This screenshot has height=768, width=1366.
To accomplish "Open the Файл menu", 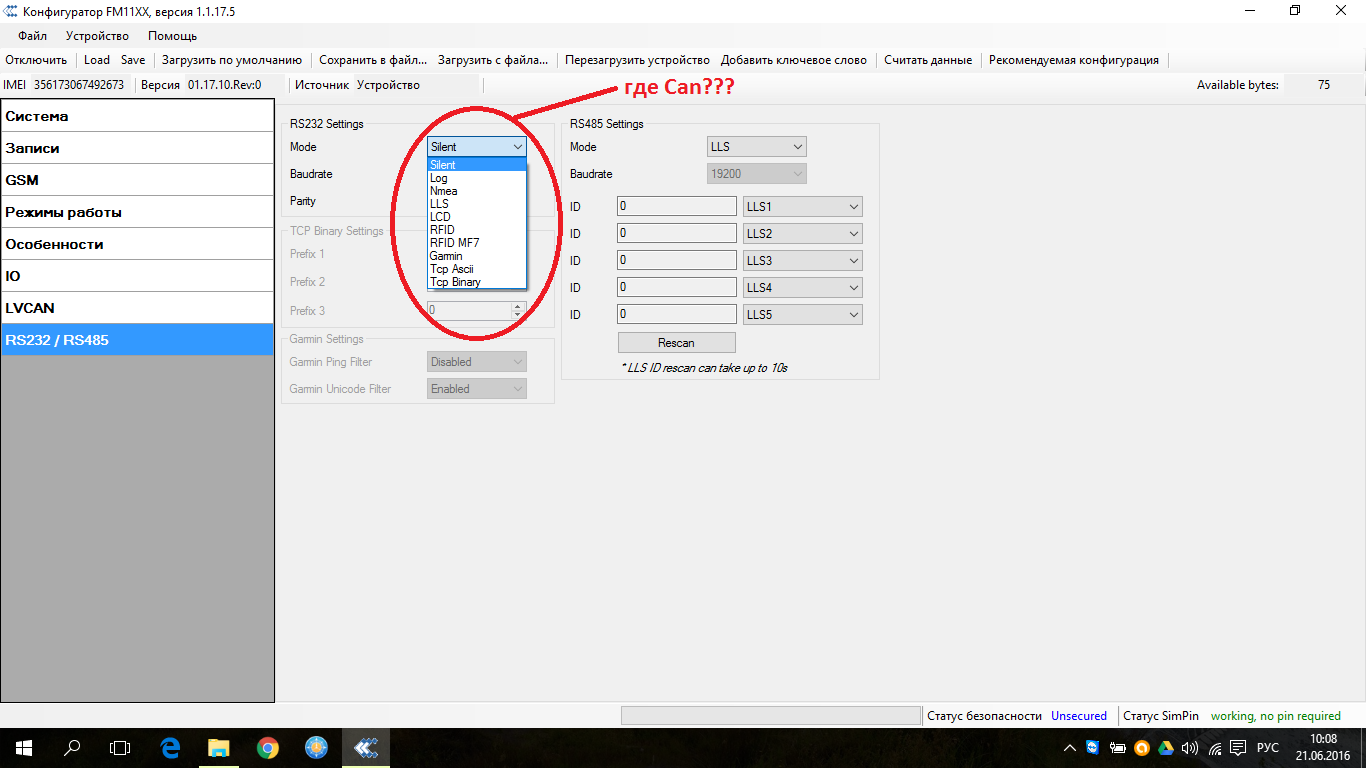I will 32,36.
